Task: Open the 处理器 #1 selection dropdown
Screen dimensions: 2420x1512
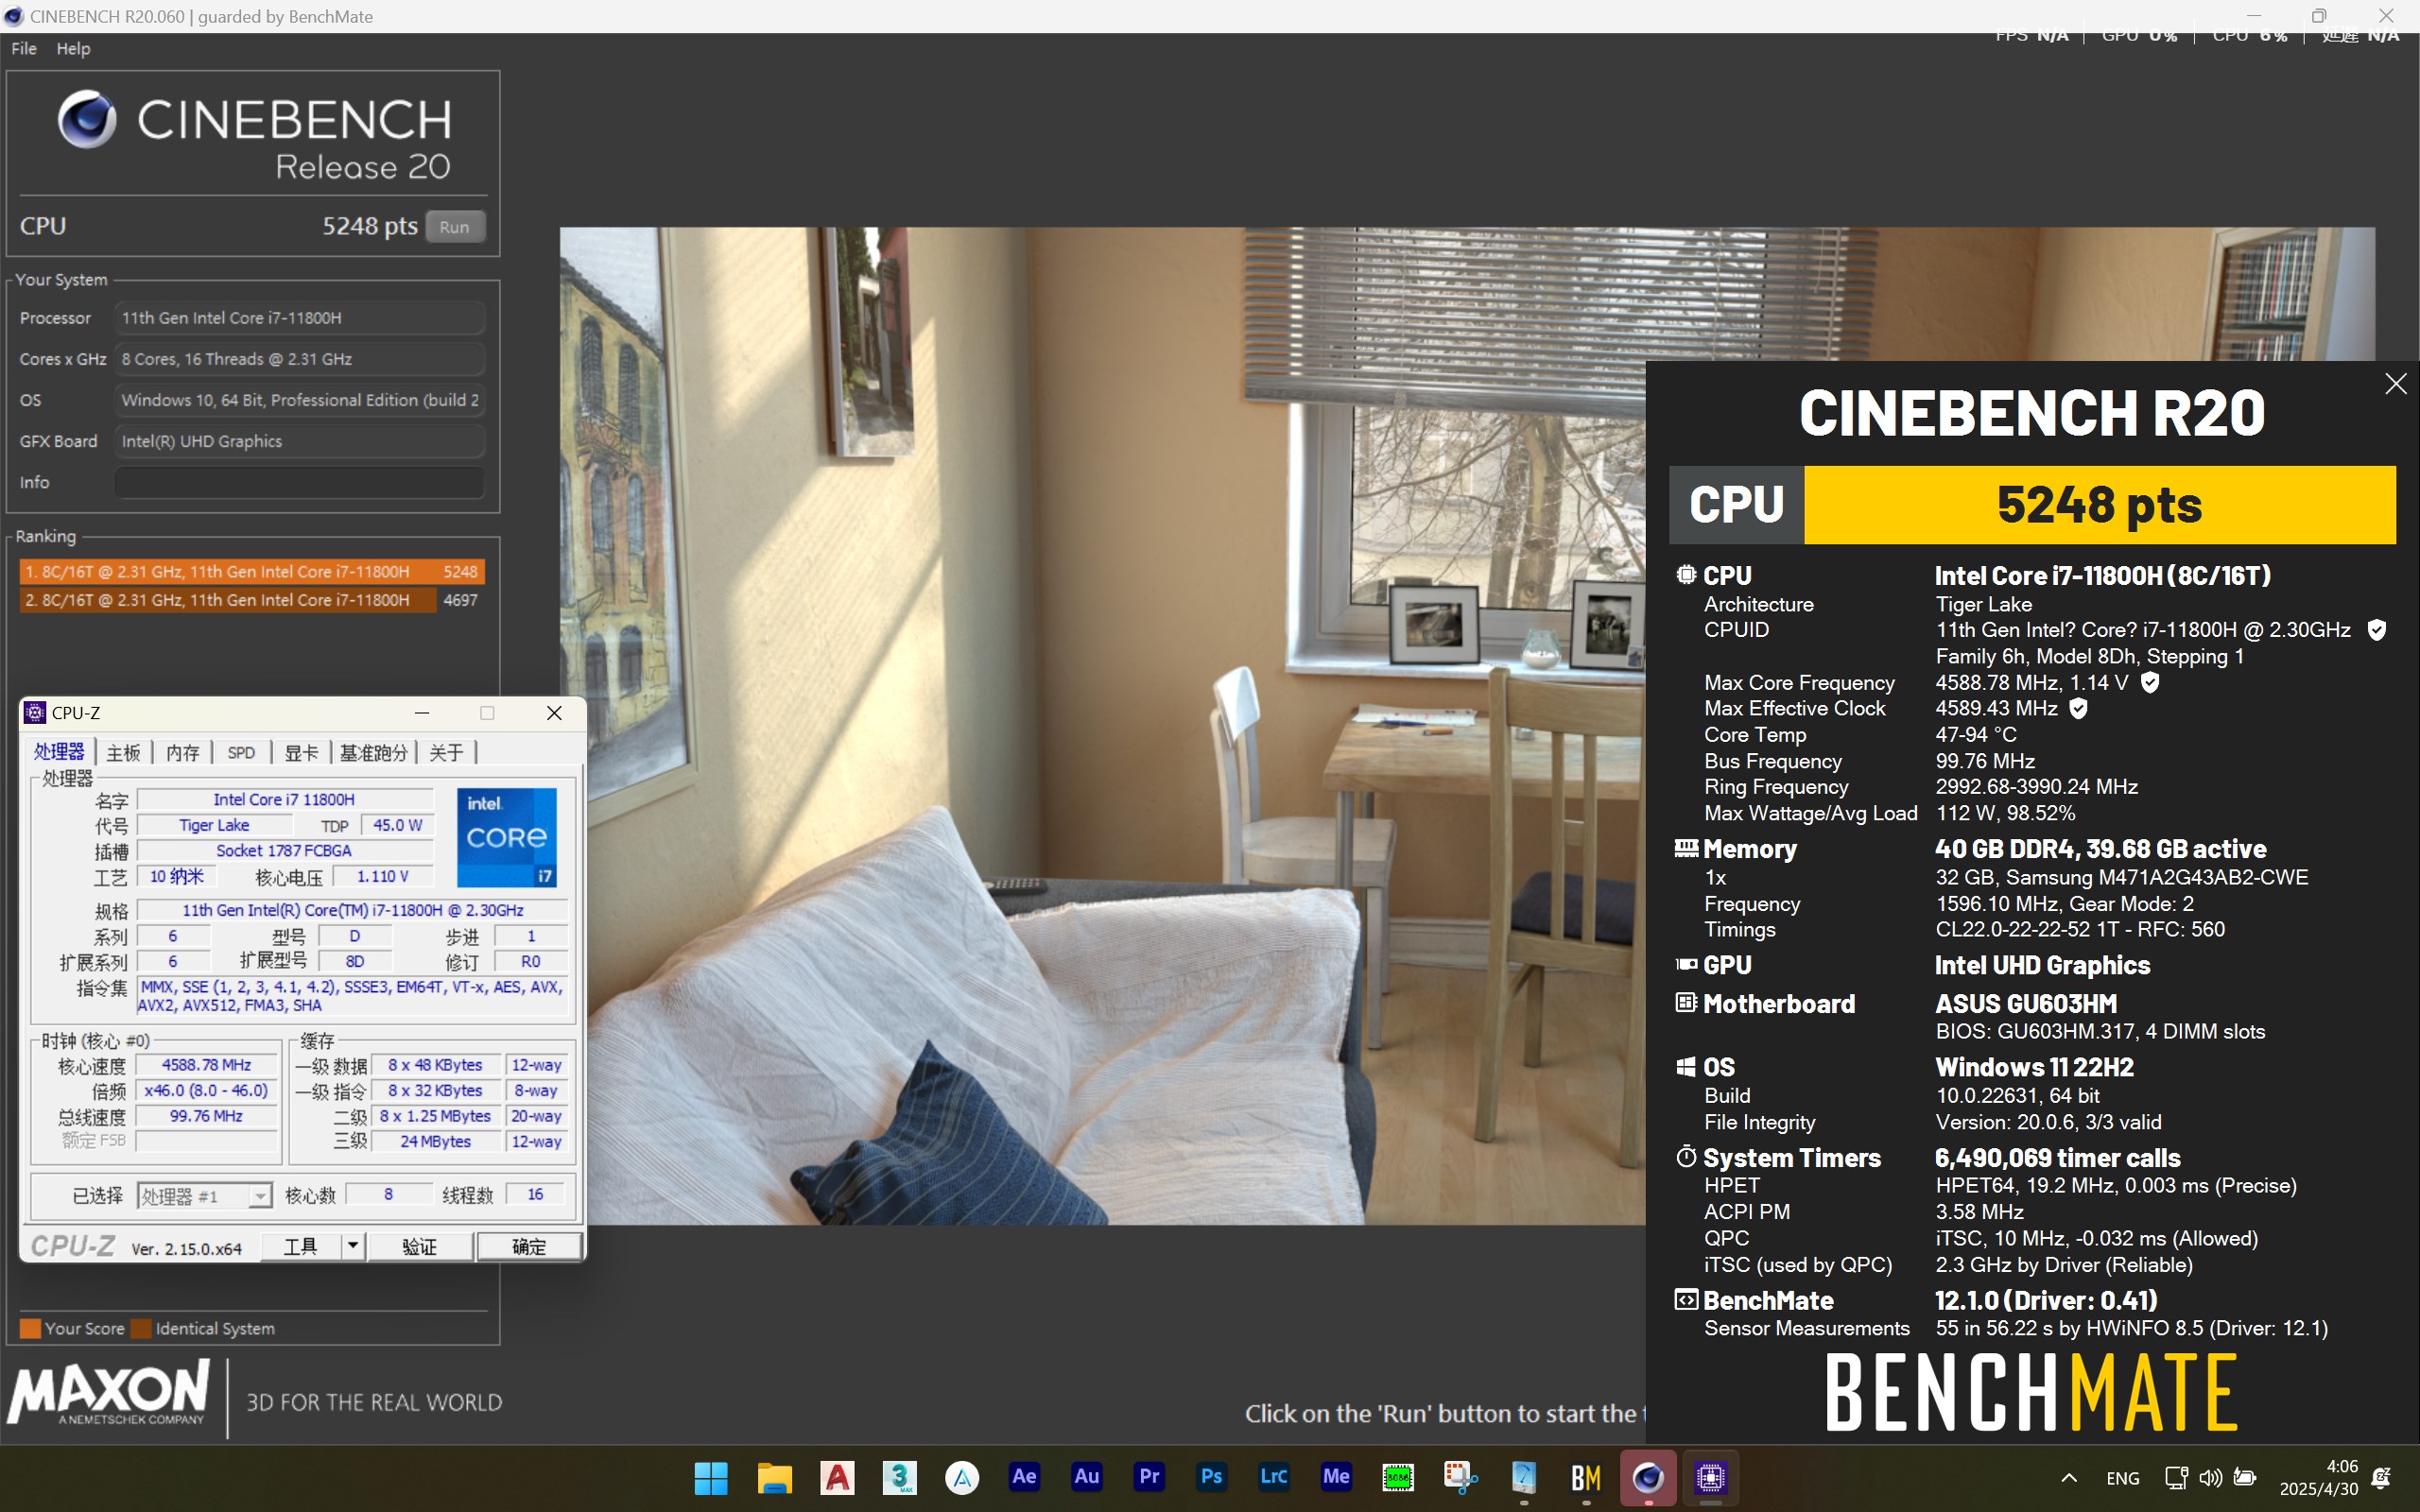Action: click(204, 1196)
